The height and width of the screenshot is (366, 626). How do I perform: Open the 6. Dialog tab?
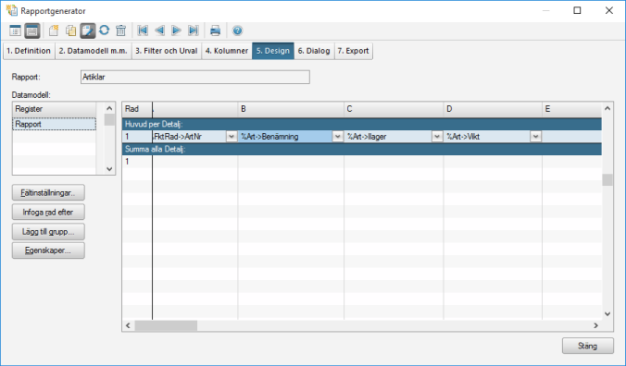(x=314, y=51)
